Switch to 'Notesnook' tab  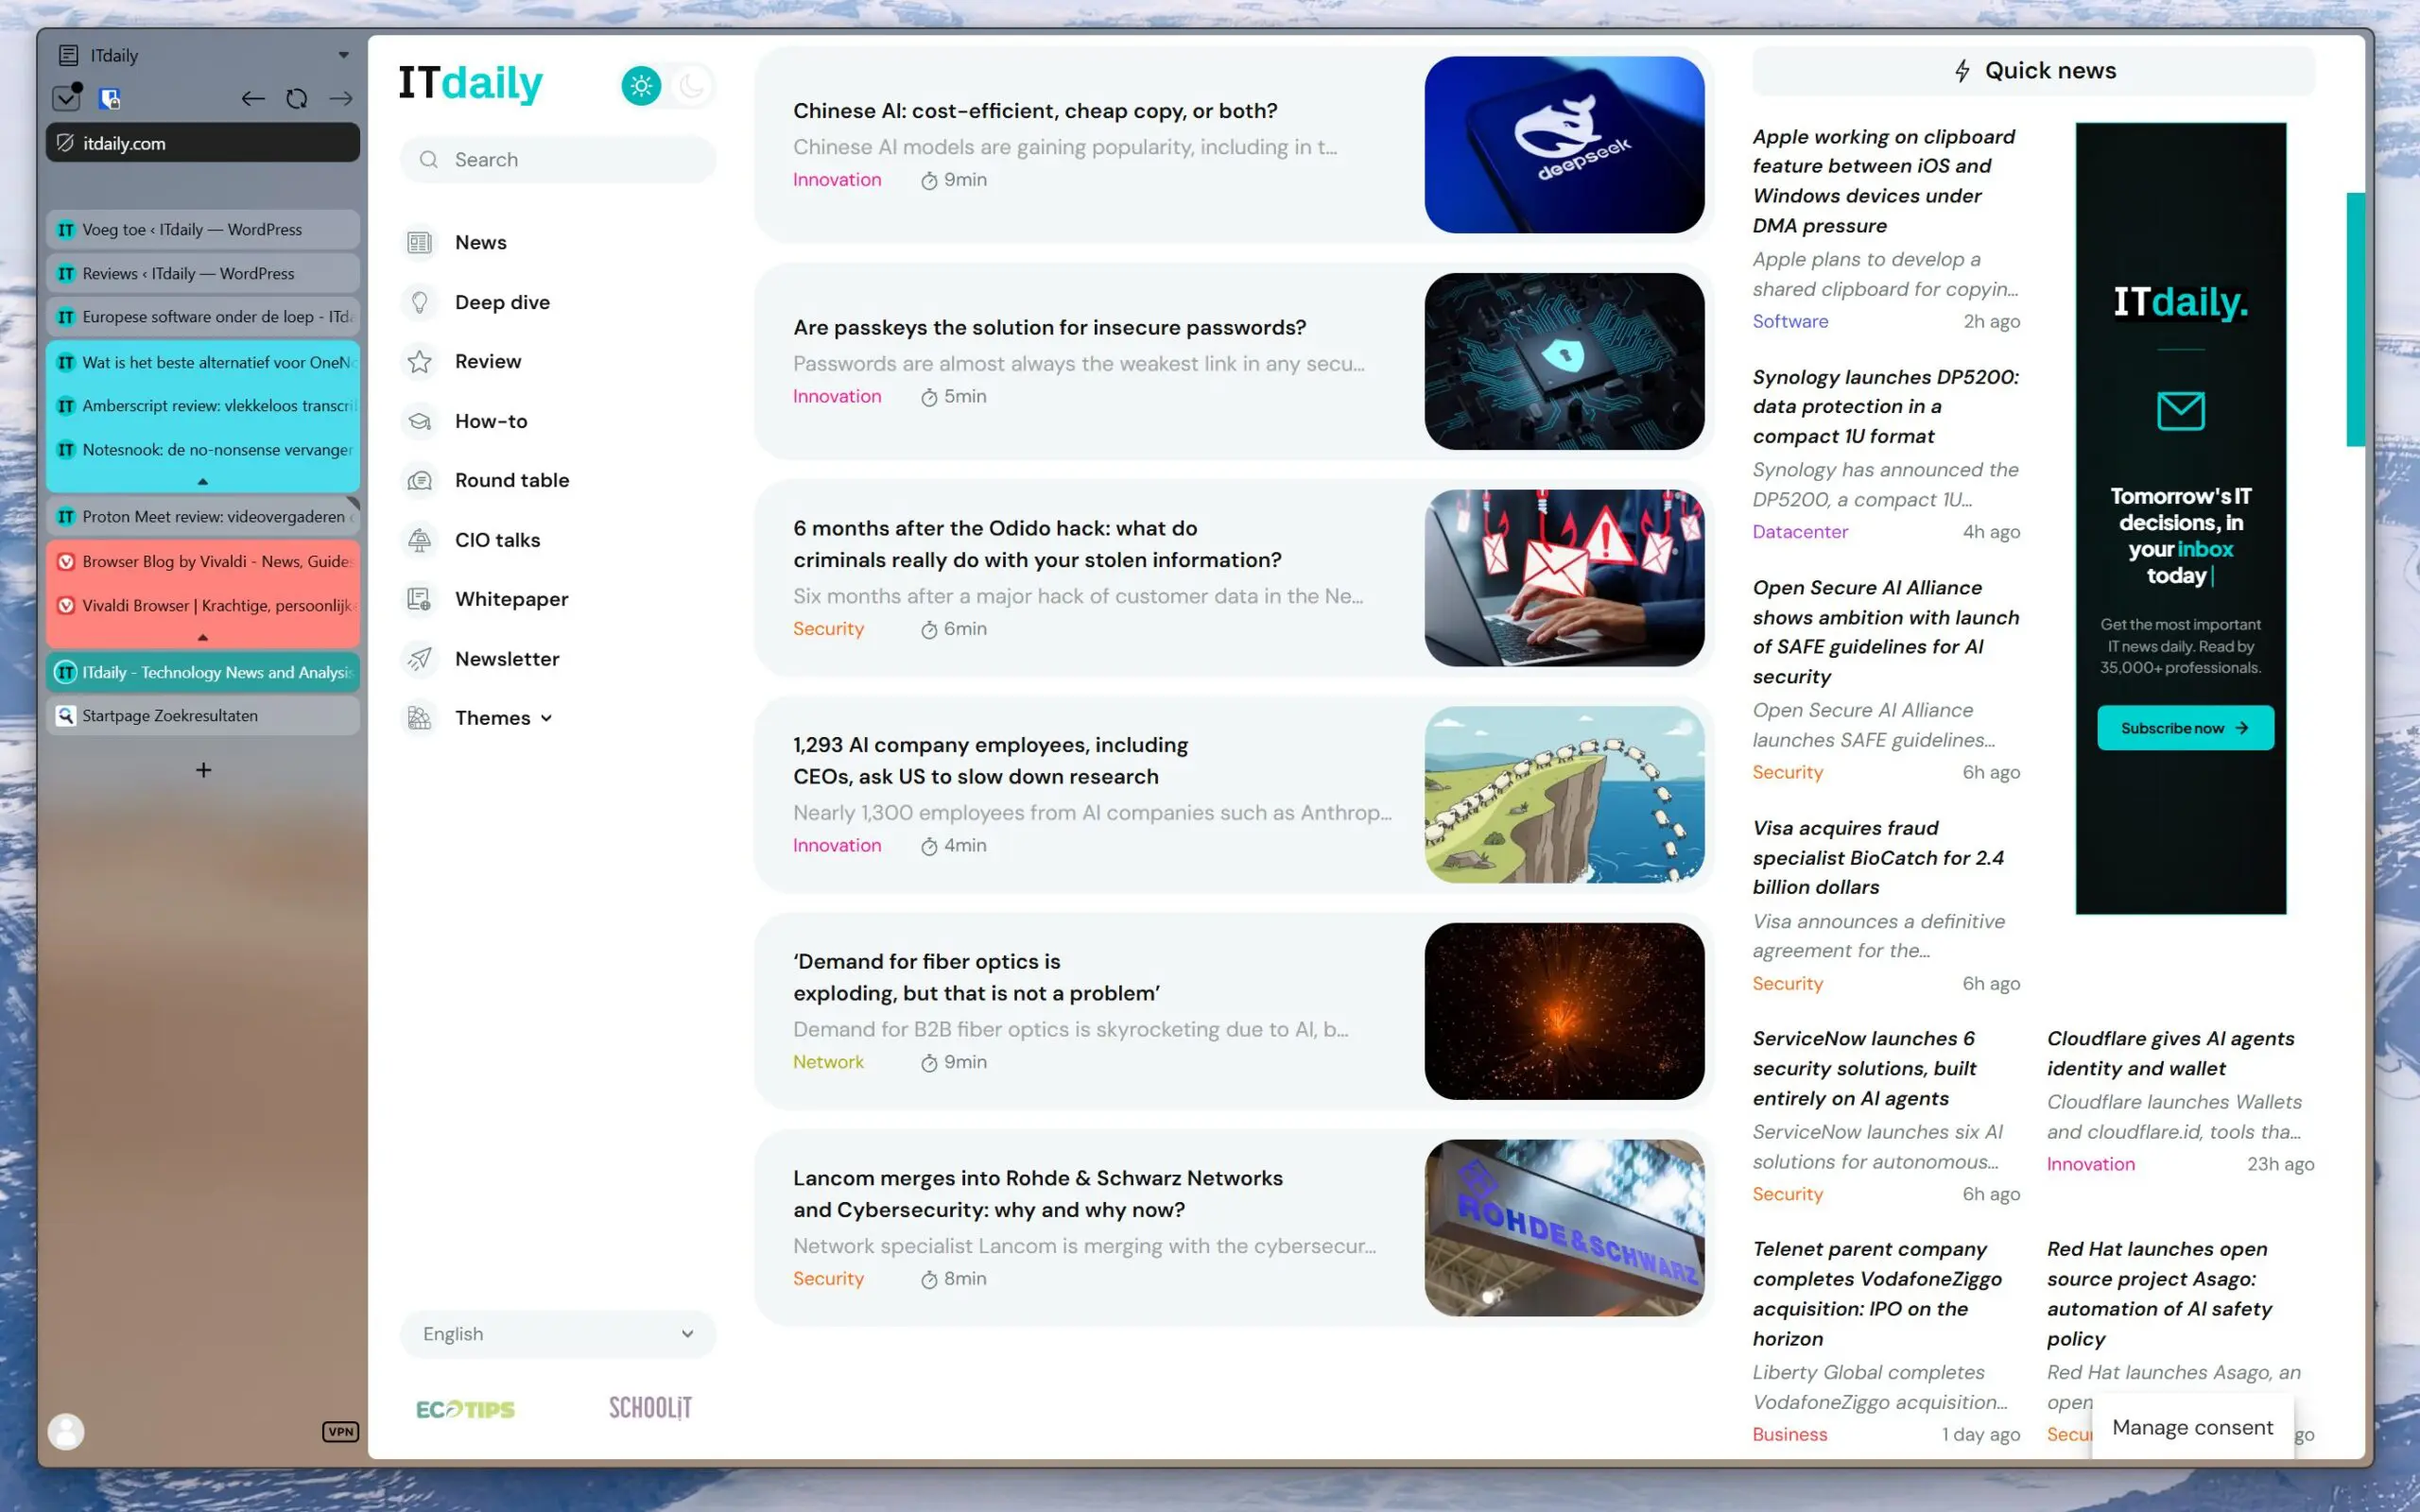[203, 450]
